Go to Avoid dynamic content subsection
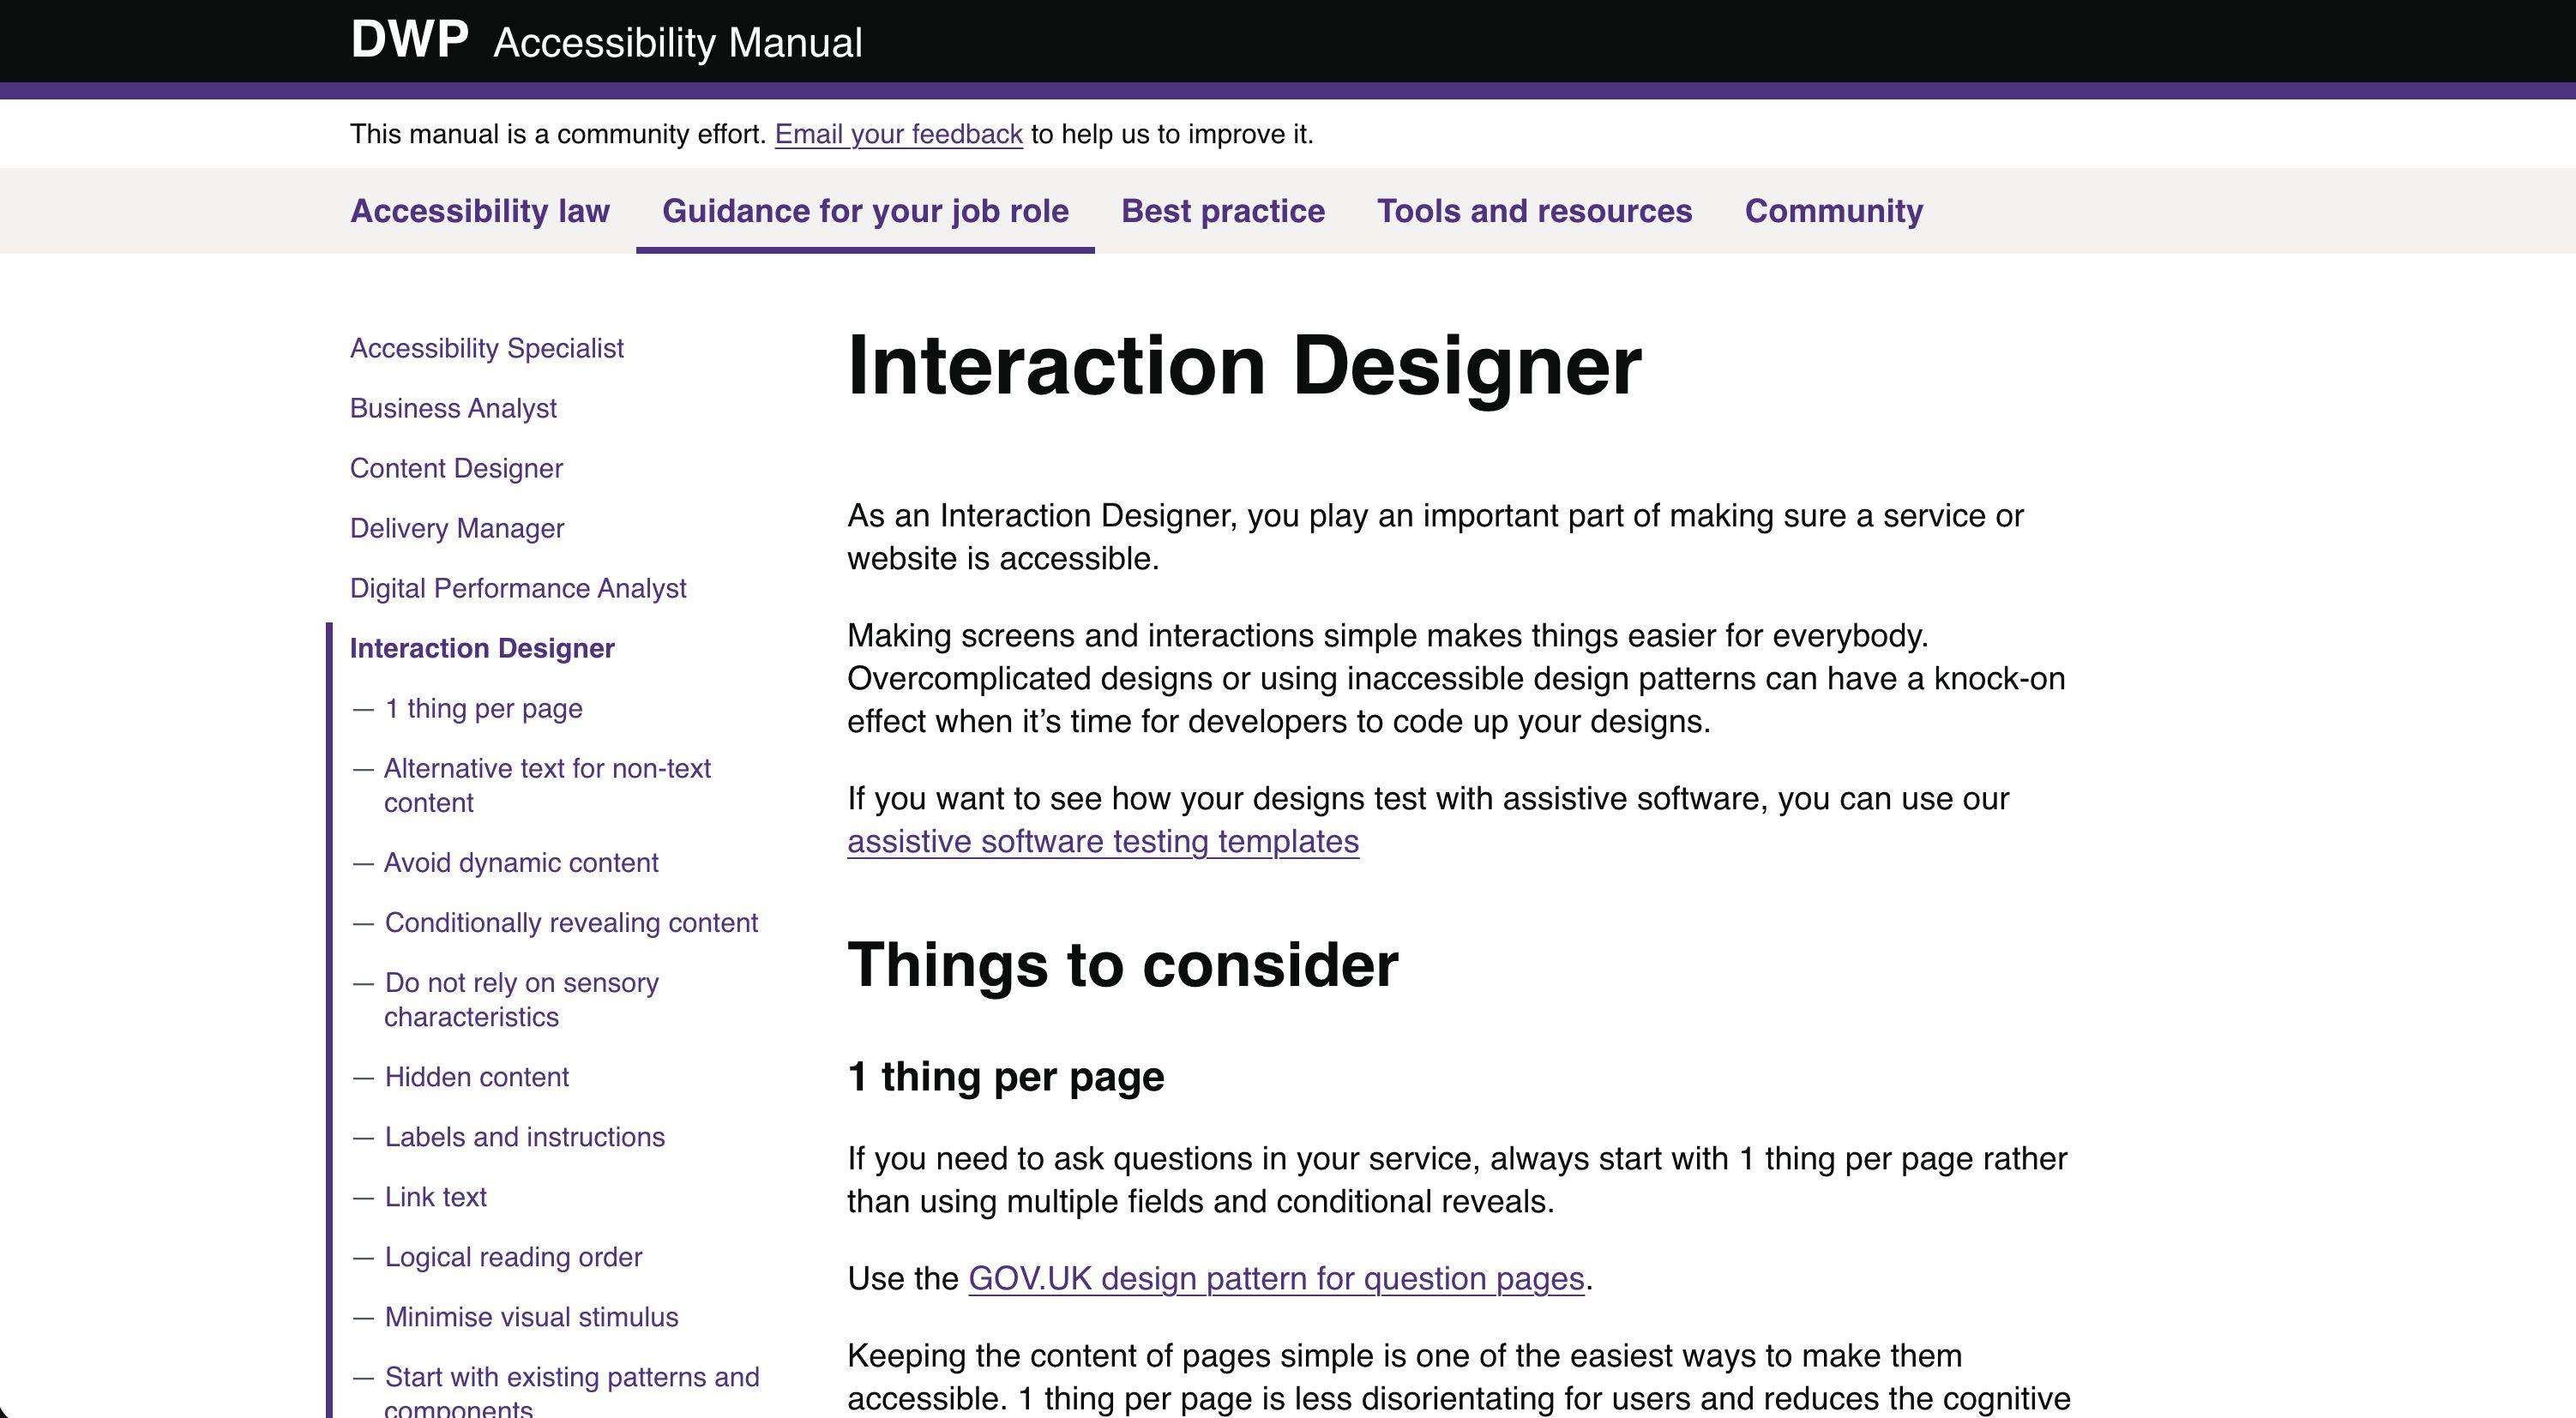 pos(521,862)
